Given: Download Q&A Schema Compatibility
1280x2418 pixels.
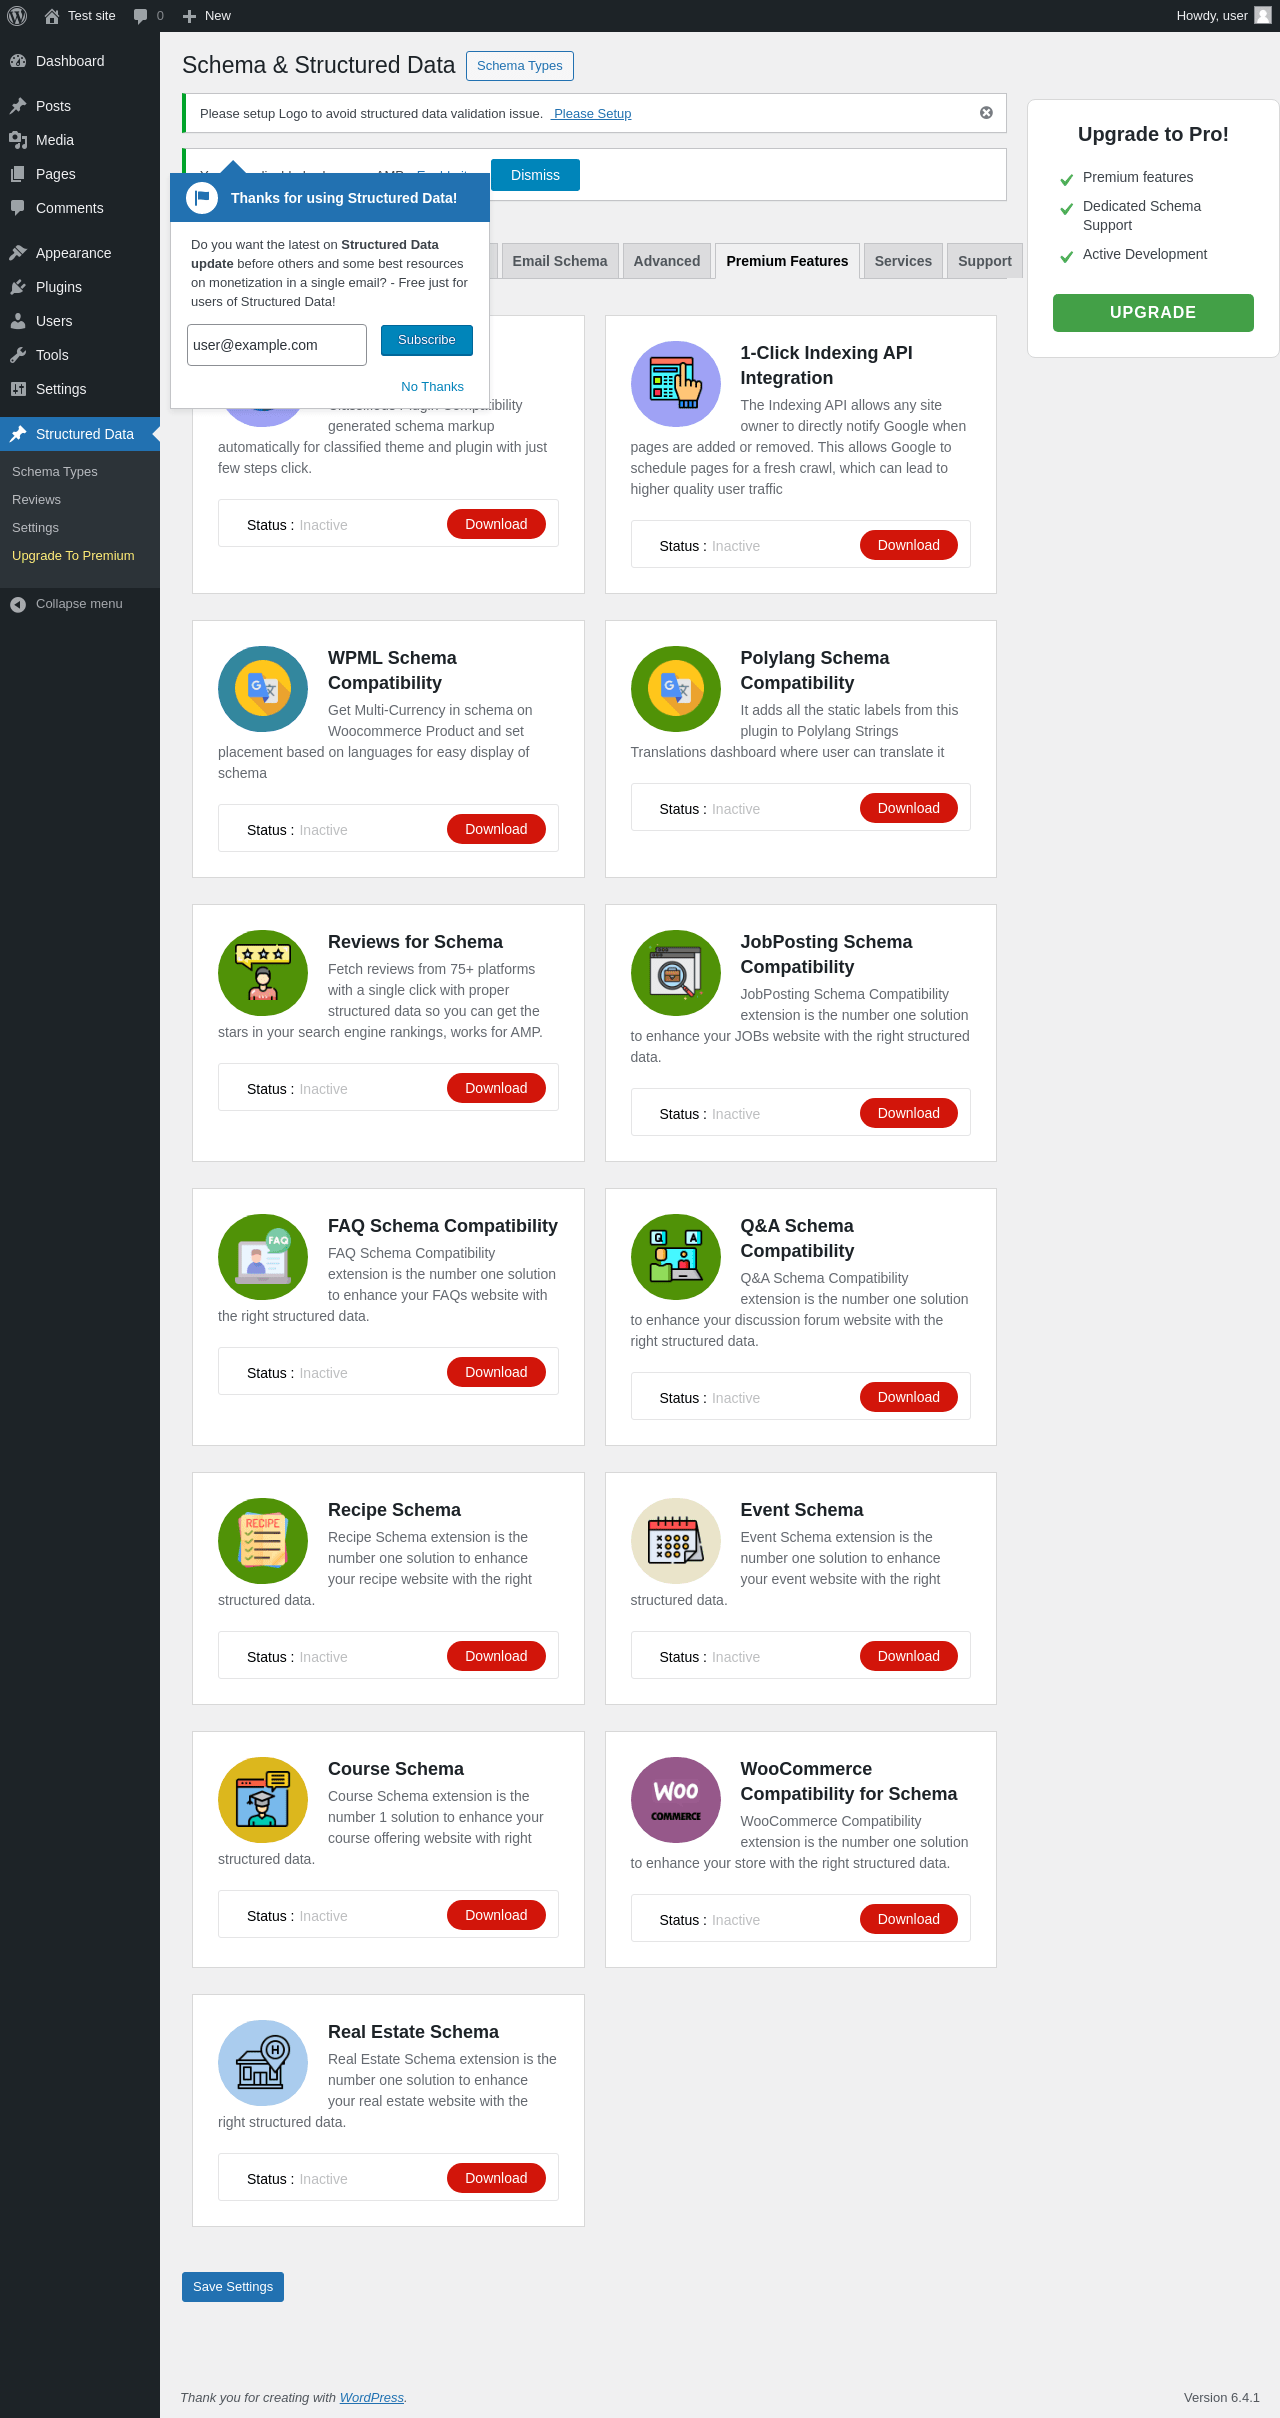Looking at the screenshot, I should 909,1397.
